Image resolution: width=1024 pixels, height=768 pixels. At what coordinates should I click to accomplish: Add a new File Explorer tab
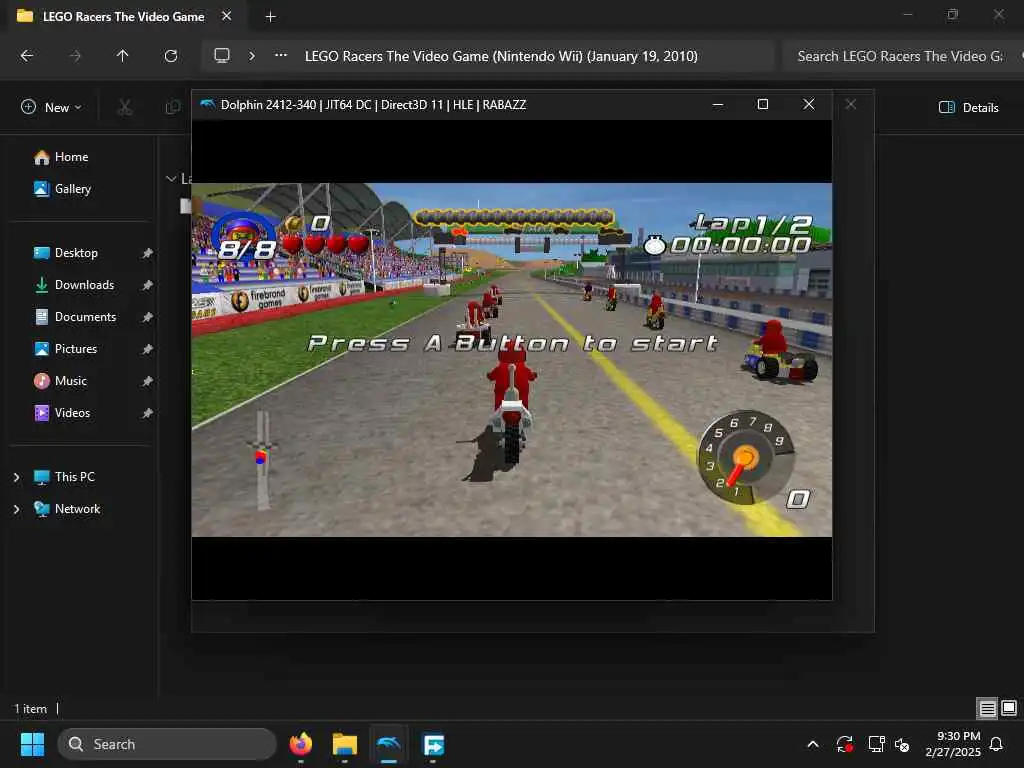[270, 17]
